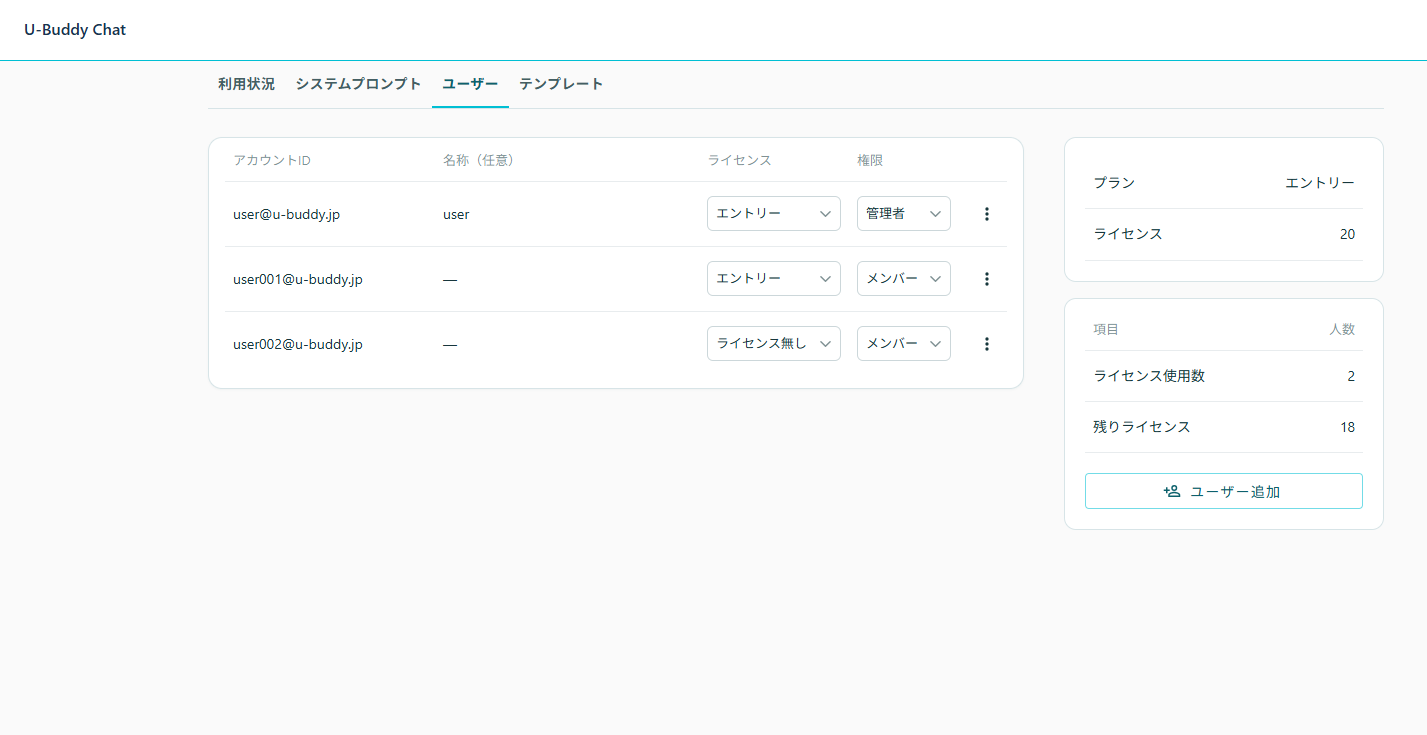Click the user@u-buddy.jp account ID
1427x735 pixels.
click(x=286, y=214)
